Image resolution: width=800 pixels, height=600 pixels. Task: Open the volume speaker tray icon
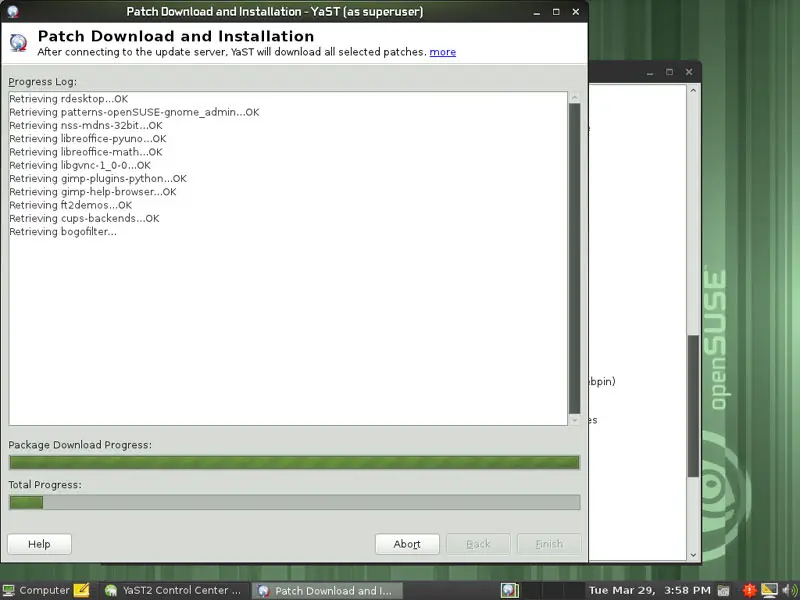[790, 590]
